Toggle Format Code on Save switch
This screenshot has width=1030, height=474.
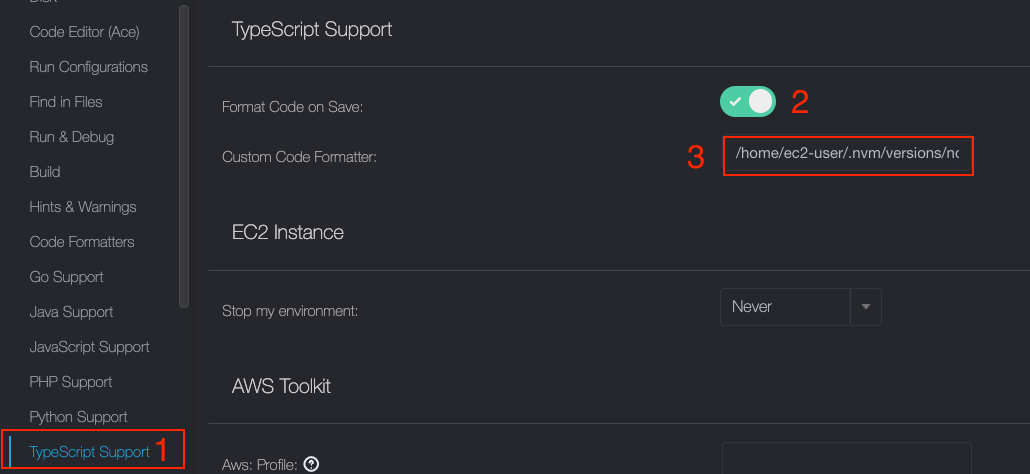[x=747, y=101]
